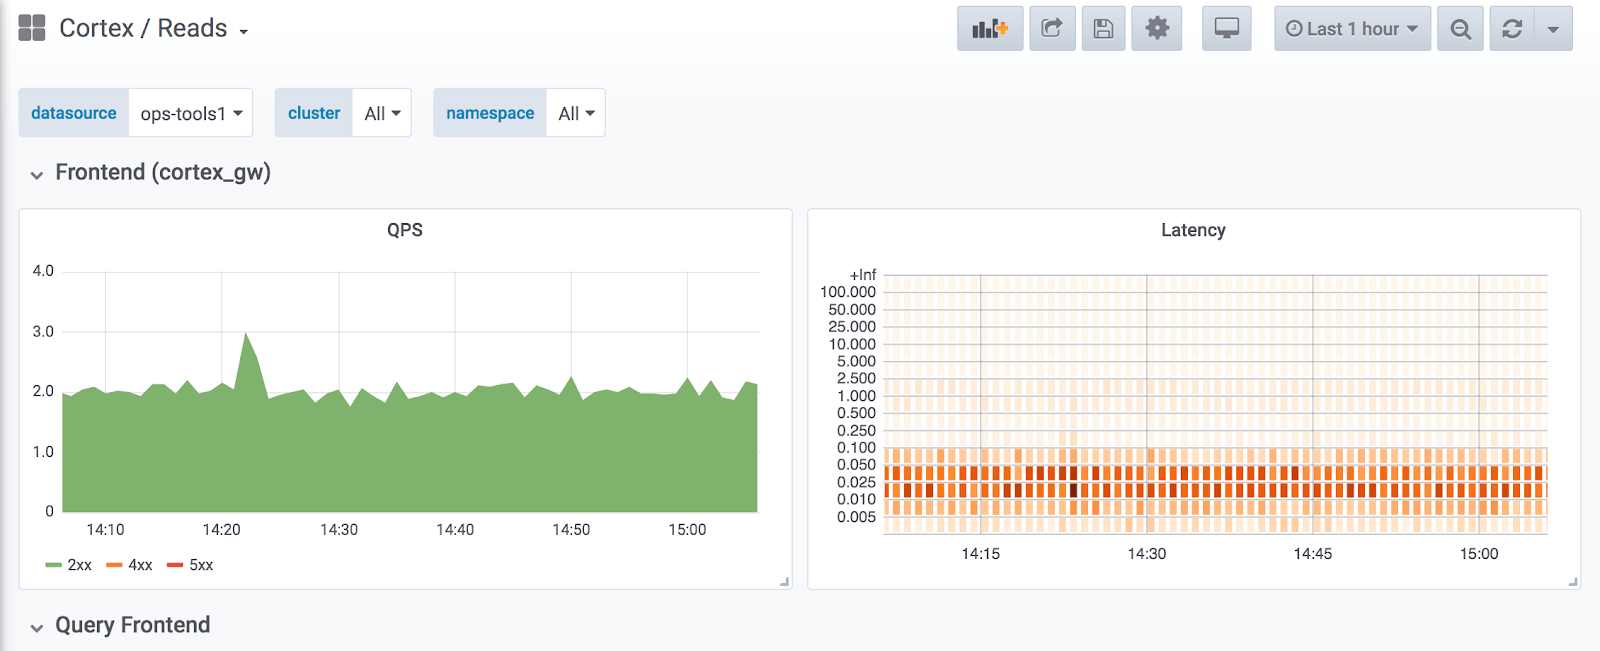
Task: Click the Grafana dashboards grid icon
Action: (32, 28)
